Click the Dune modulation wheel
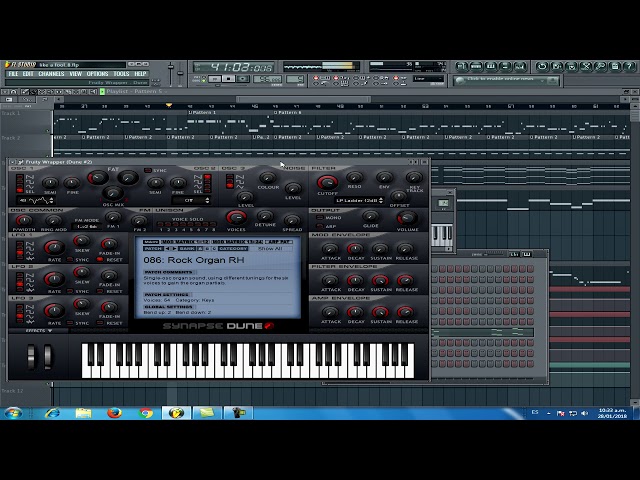The height and width of the screenshot is (480, 640). click(x=48, y=357)
